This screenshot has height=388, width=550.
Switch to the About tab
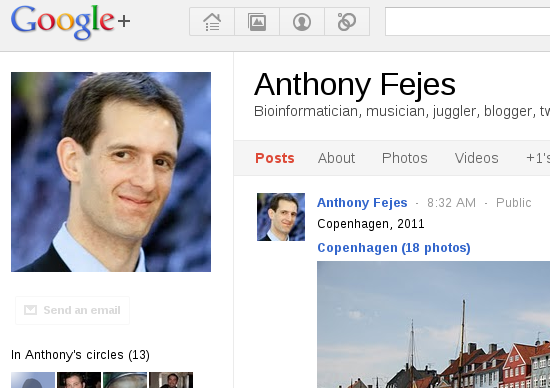click(336, 158)
